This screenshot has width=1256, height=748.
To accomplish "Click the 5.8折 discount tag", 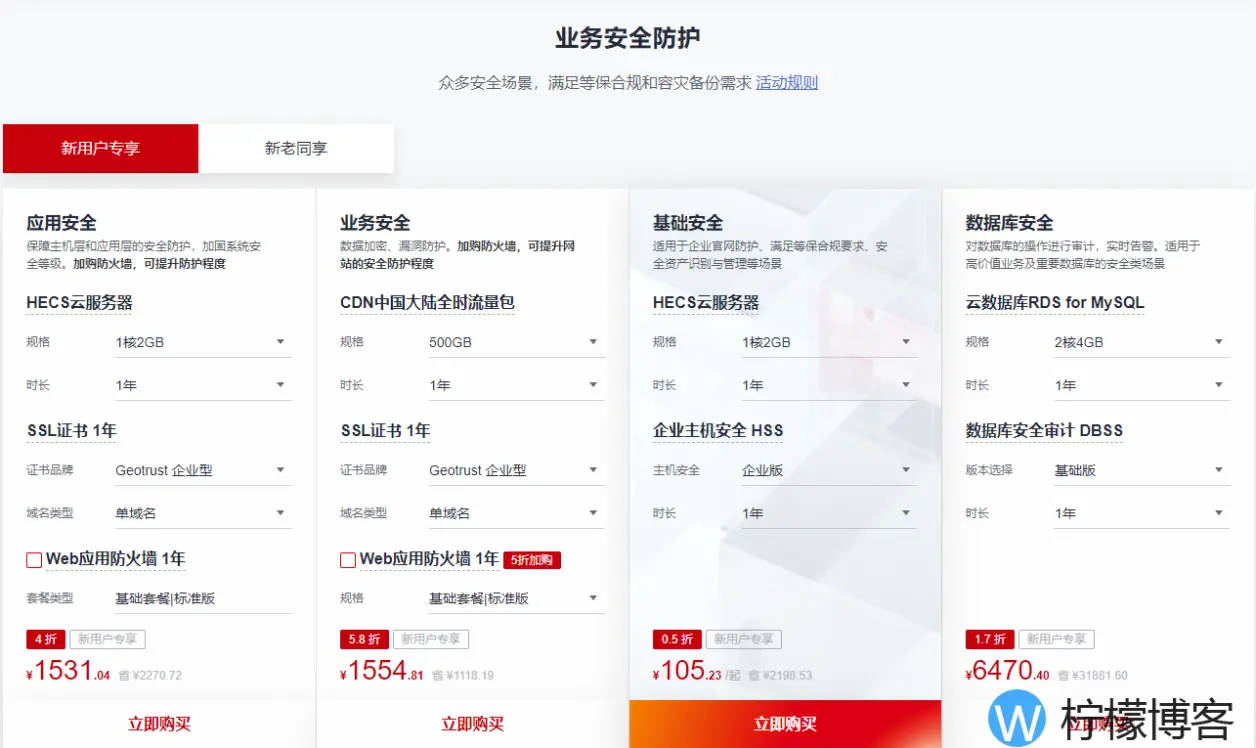I will tap(365, 639).
